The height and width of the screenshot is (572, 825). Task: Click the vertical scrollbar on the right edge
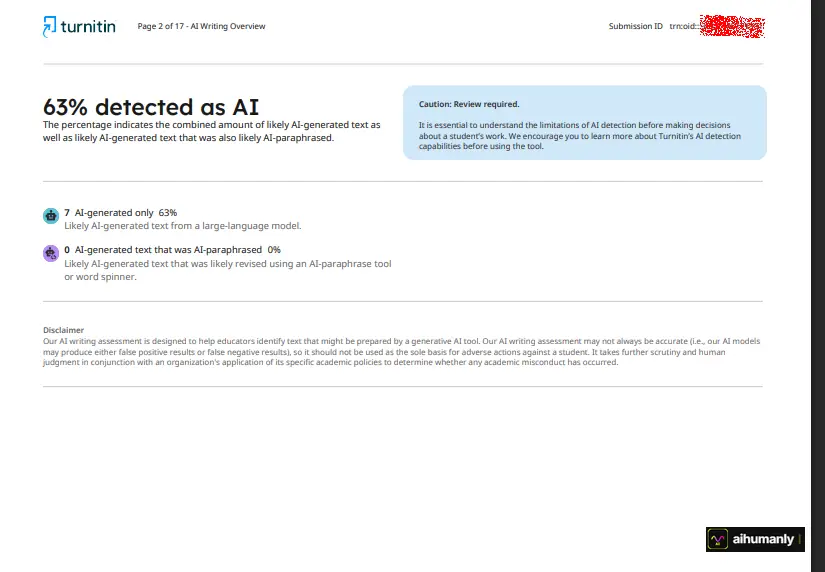tap(818, 286)
